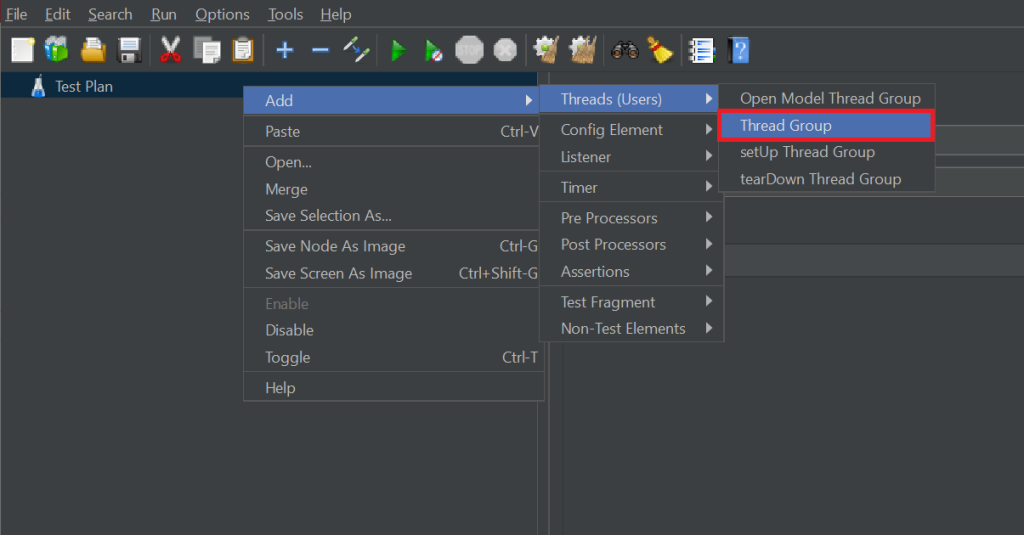Viewport: 1024px width, 535px height.
Task: Click Save Selection As...
Action: coord(391,216)
